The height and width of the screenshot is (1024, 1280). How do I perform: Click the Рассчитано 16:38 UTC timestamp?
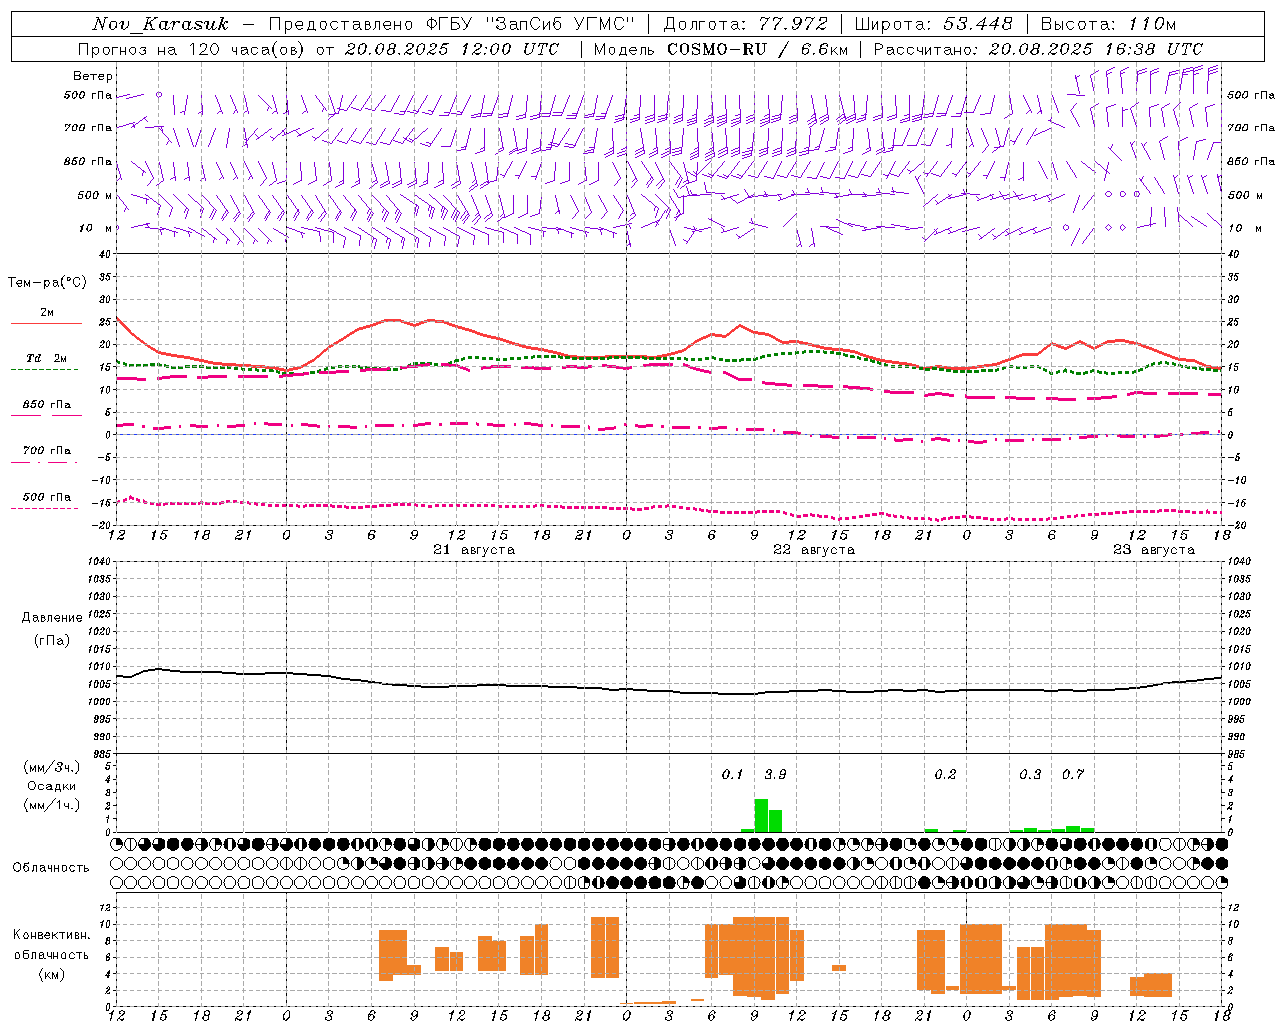pyautogui.click(x=1038, y=49)
